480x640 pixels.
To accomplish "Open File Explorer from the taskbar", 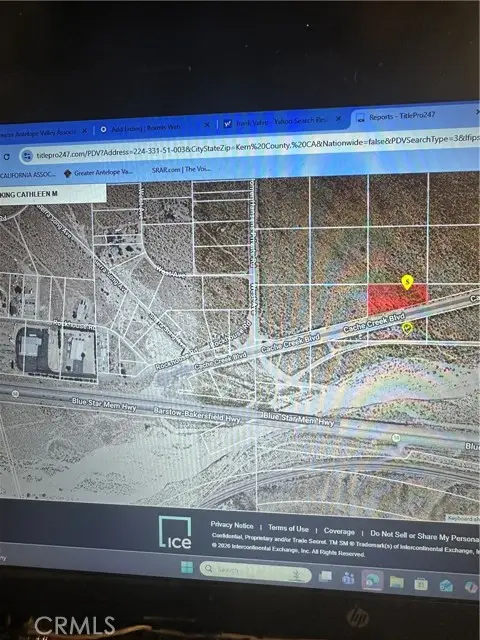I will [x=396, y=582].
